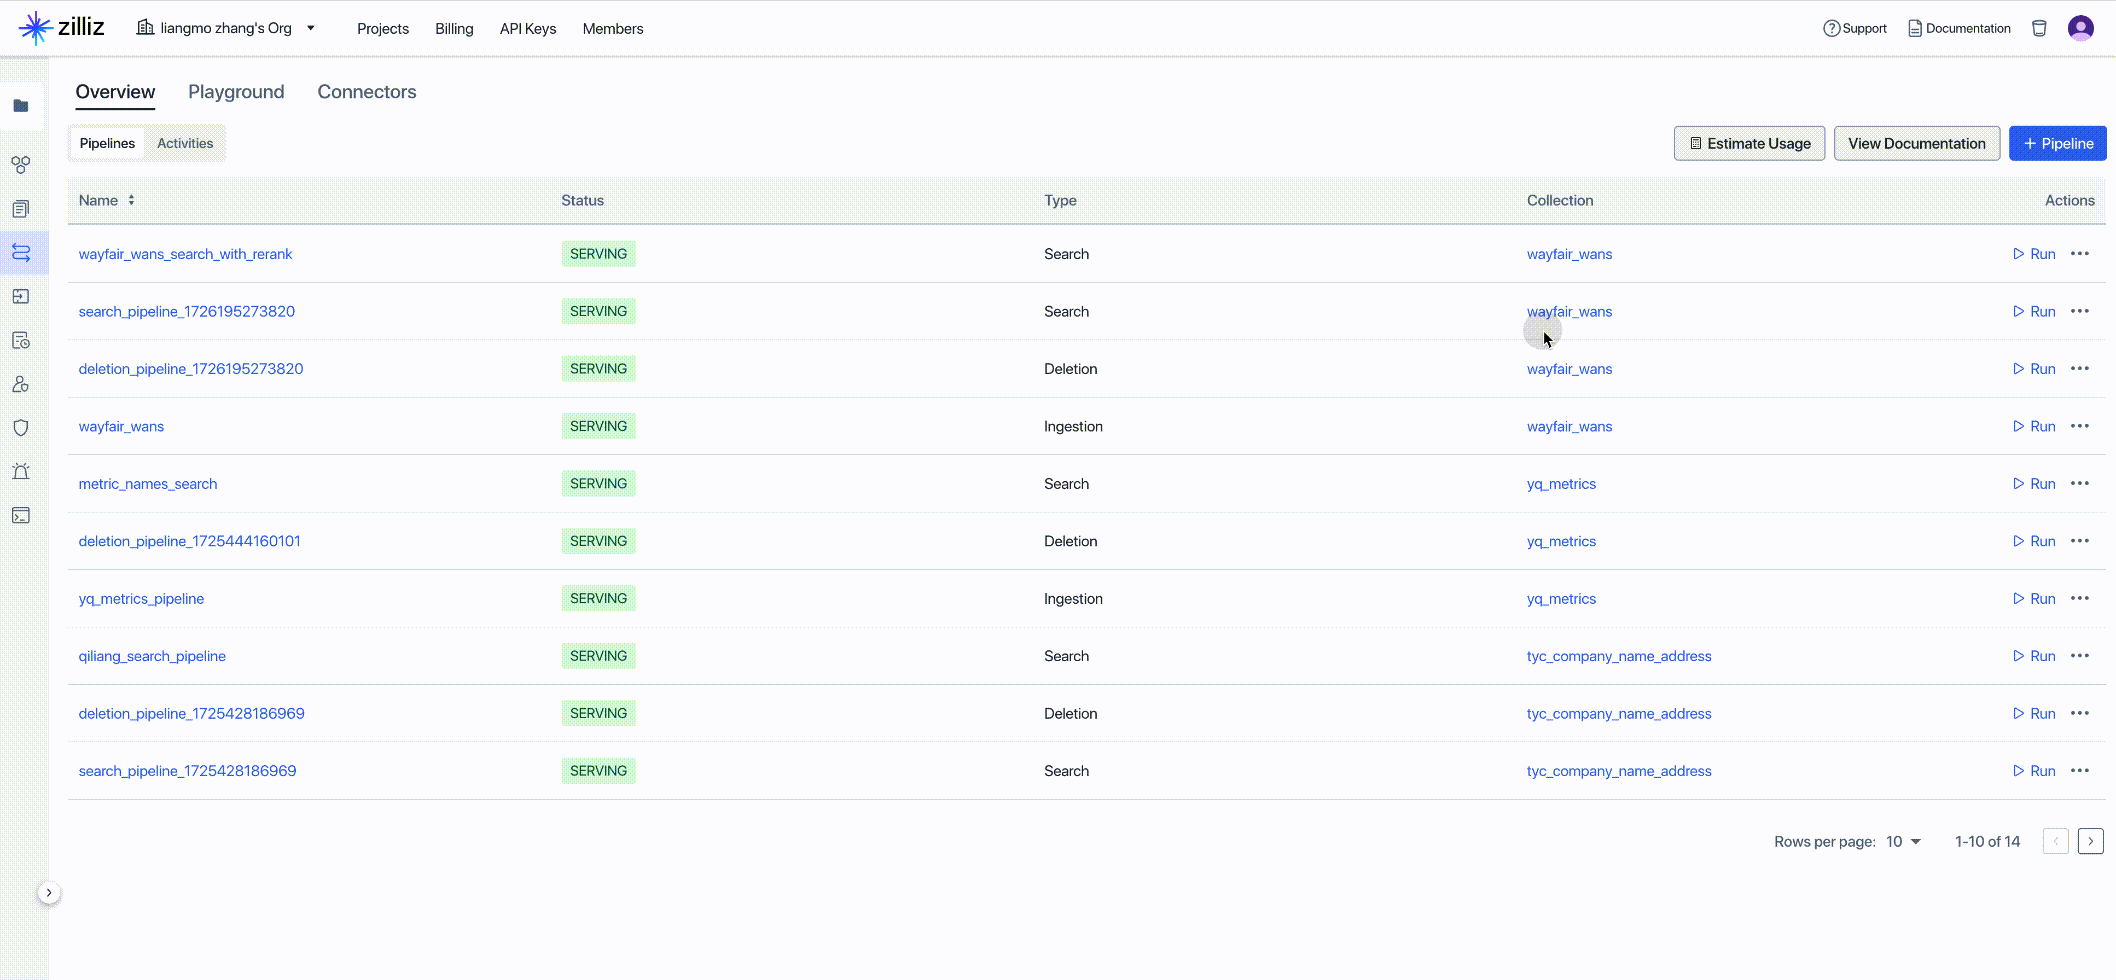2116x980 pixels.
Task: Click the recycle bin icon in header
Action: point(2039,28)
